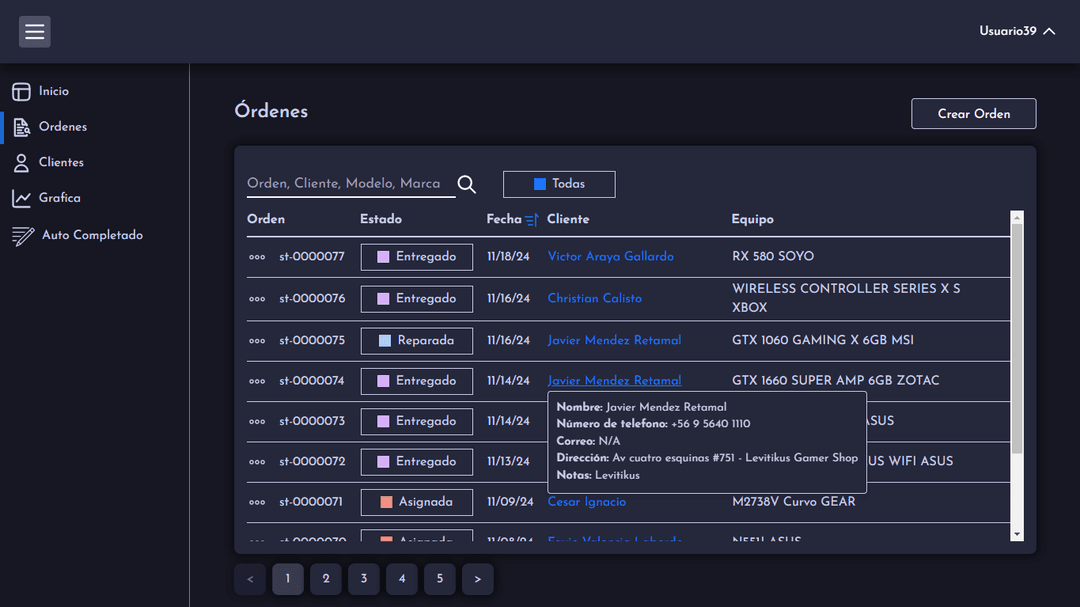Select date 11/18/24
The width and height of the screenshot is (1080, 607).
tap(508, 257)
